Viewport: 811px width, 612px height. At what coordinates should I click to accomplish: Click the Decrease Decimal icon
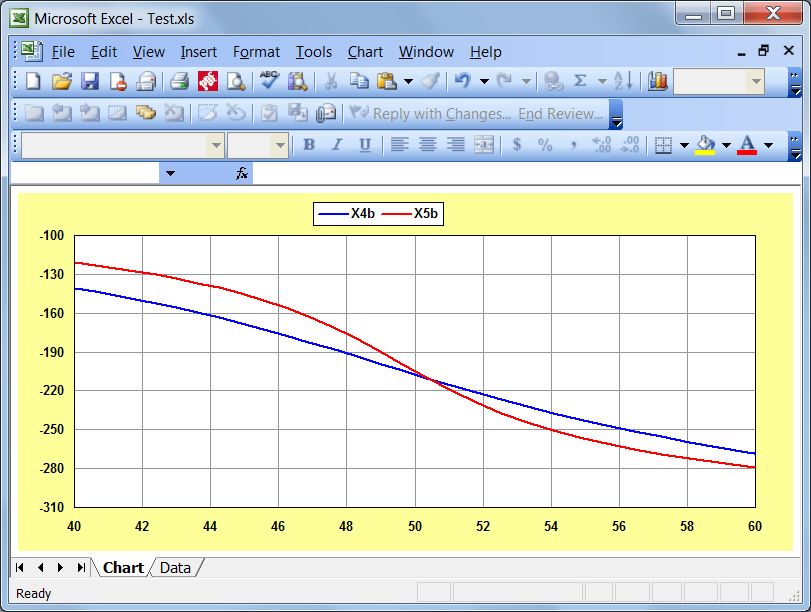629,145
